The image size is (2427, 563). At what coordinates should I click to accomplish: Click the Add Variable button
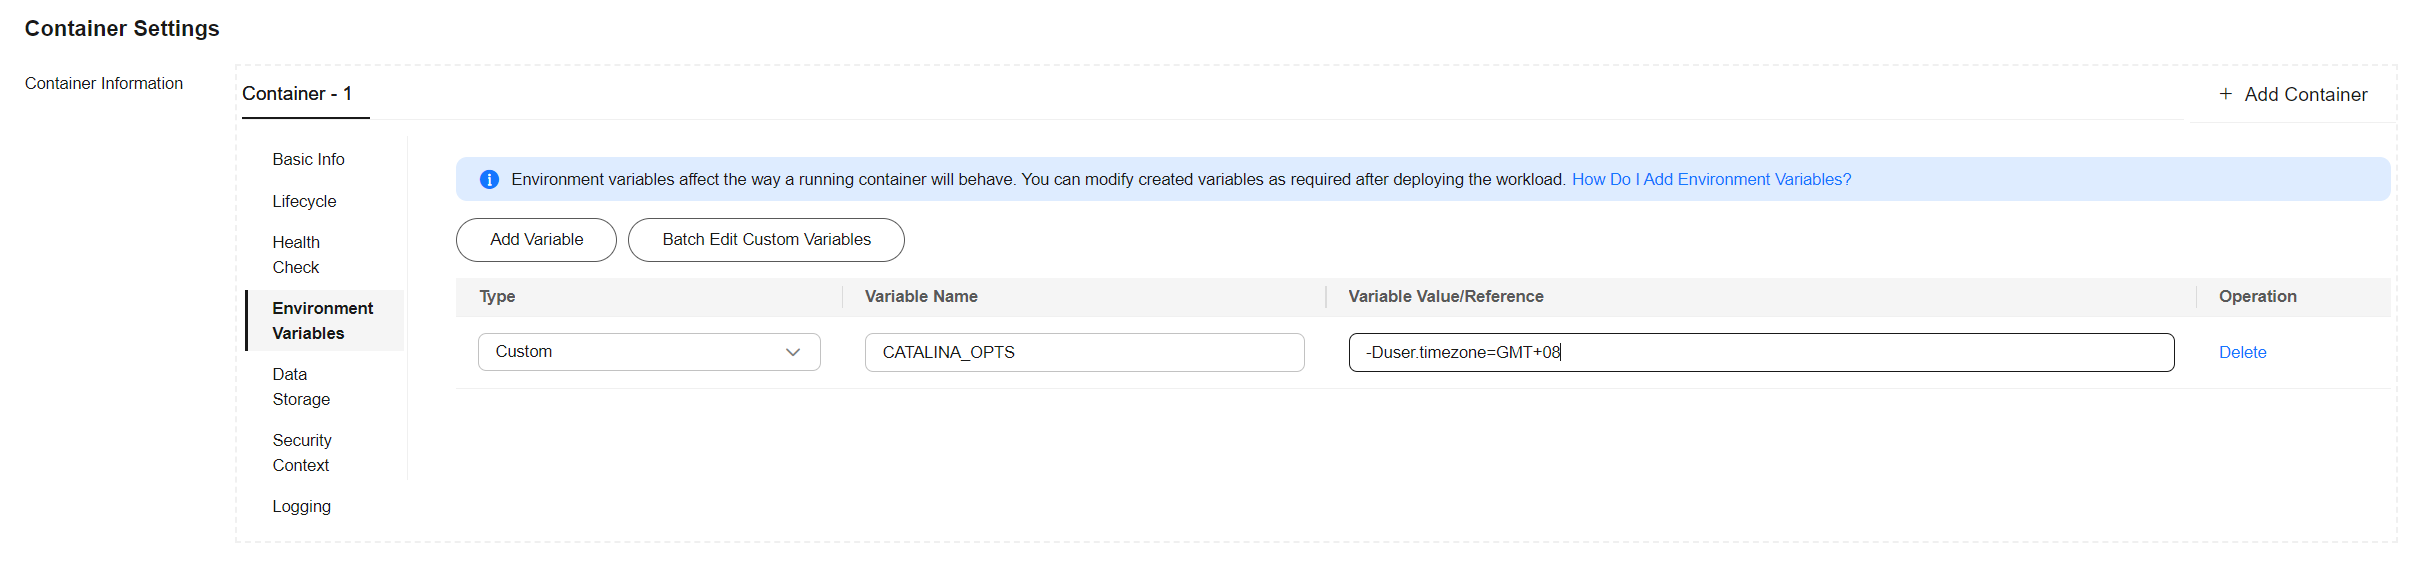(x=536, y=240)
